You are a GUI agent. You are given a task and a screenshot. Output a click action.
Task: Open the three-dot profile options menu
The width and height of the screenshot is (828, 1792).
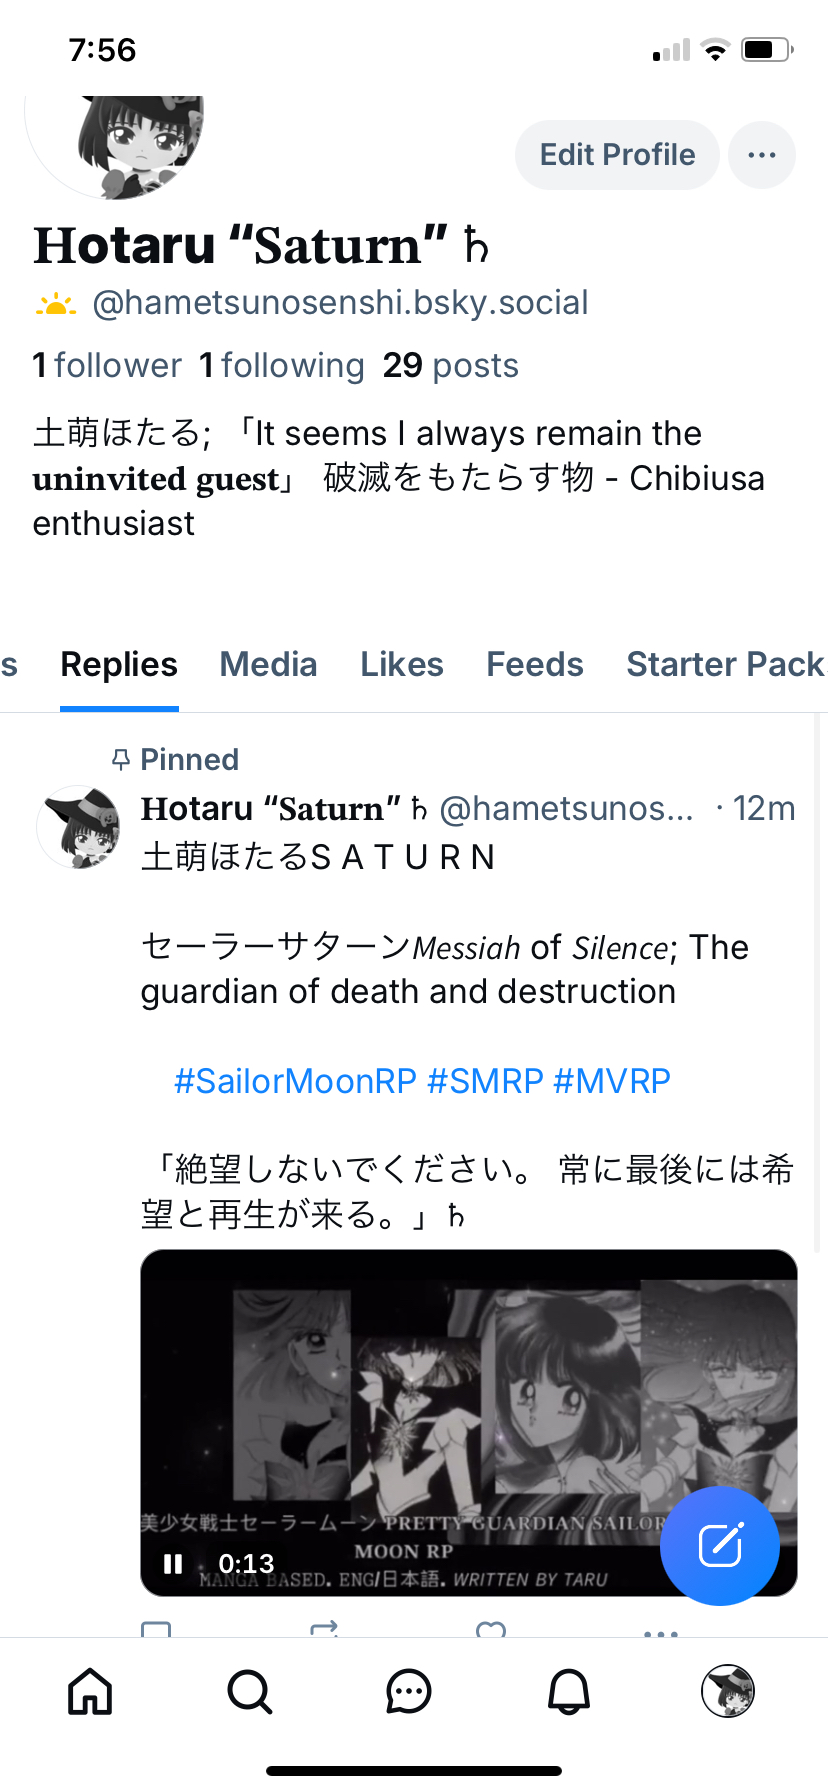coord(762,155)
